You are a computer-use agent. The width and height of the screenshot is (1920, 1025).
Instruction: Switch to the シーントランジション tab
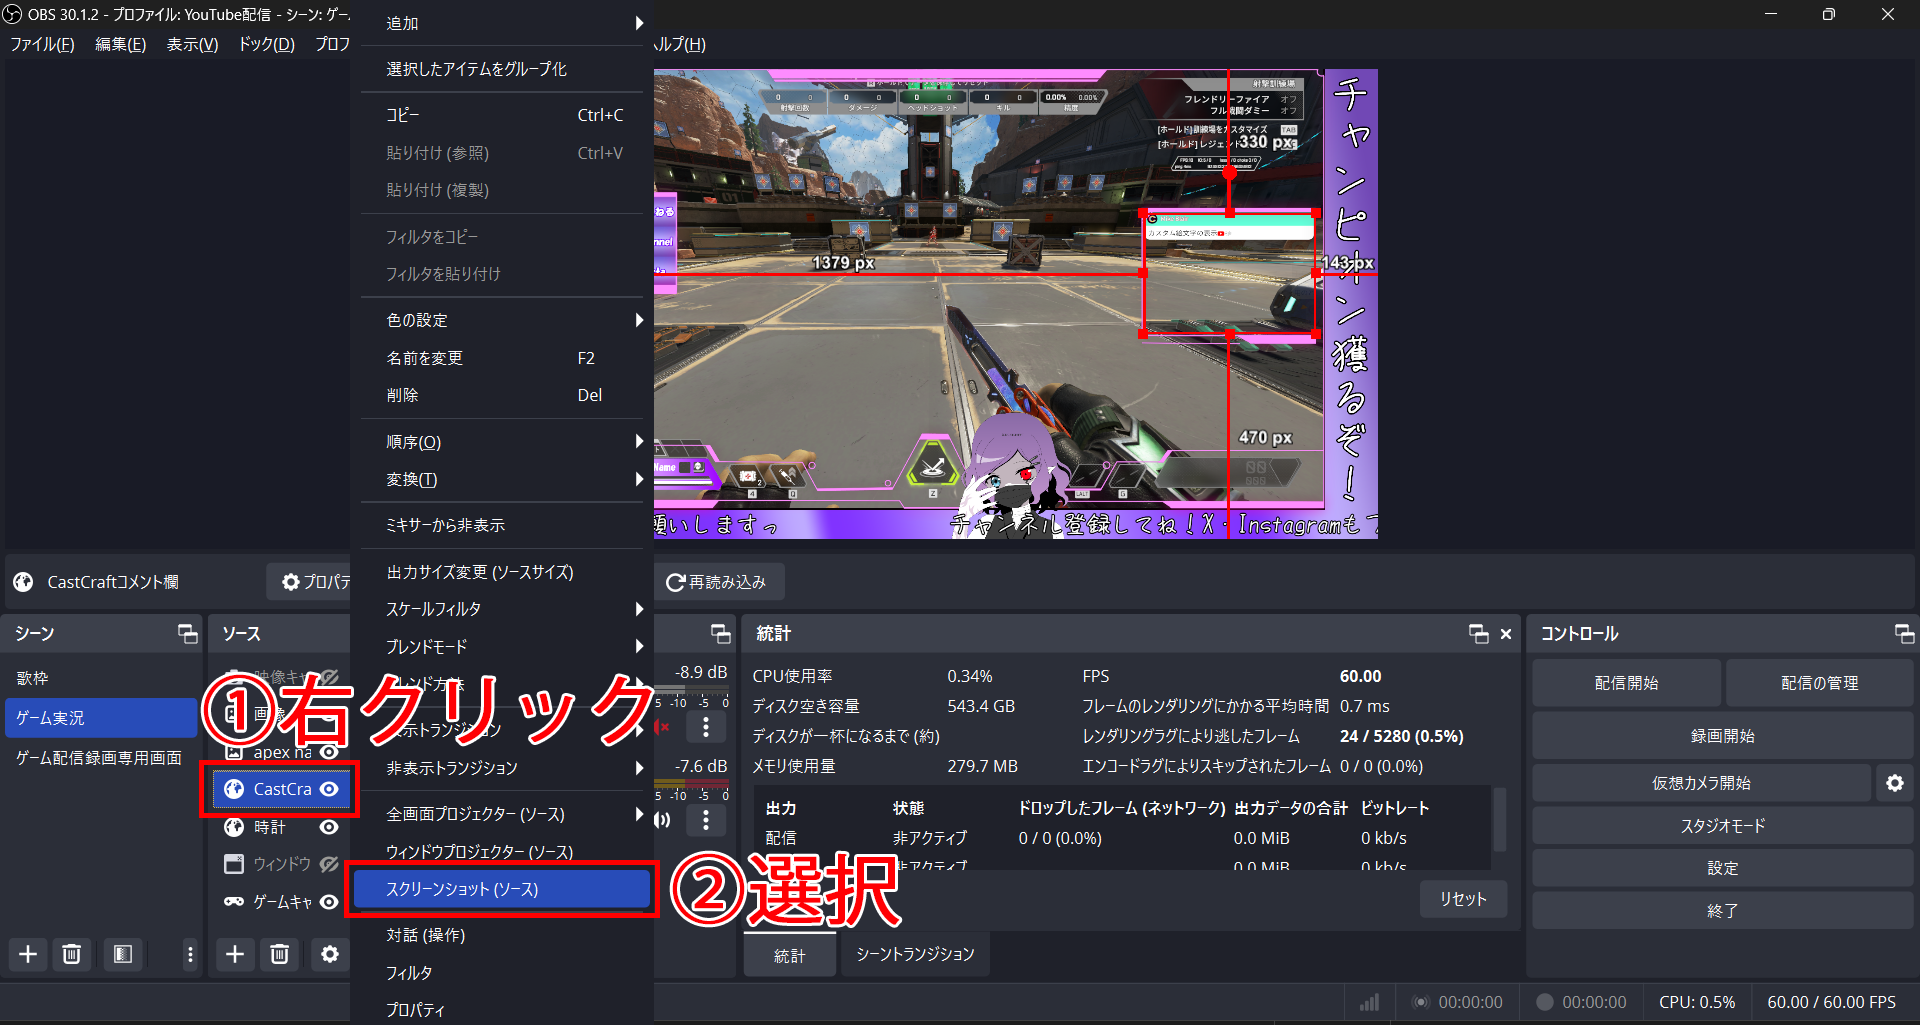(x=915, y=954)
